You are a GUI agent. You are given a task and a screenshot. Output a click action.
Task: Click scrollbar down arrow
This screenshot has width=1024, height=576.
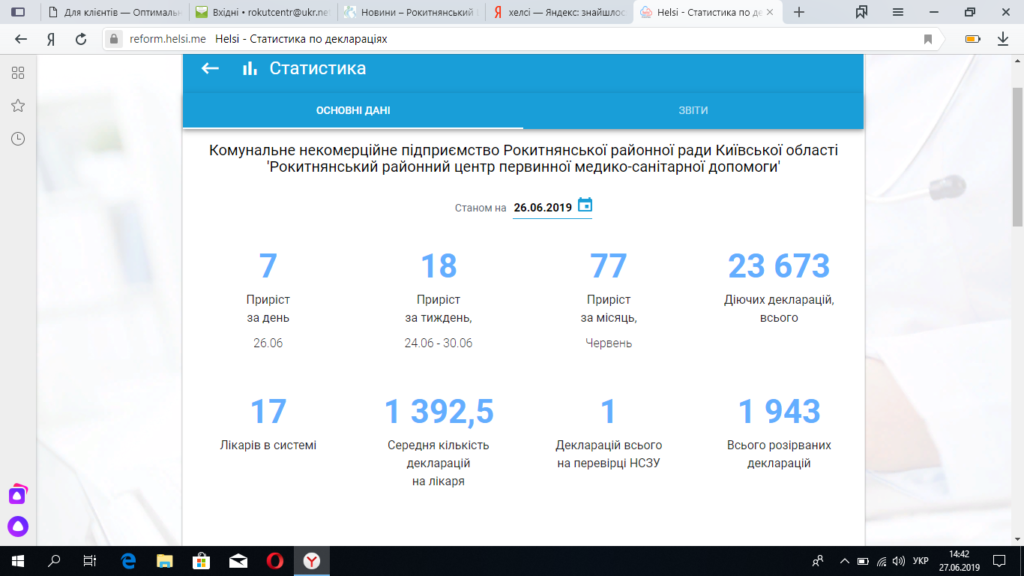point(1017,539)
